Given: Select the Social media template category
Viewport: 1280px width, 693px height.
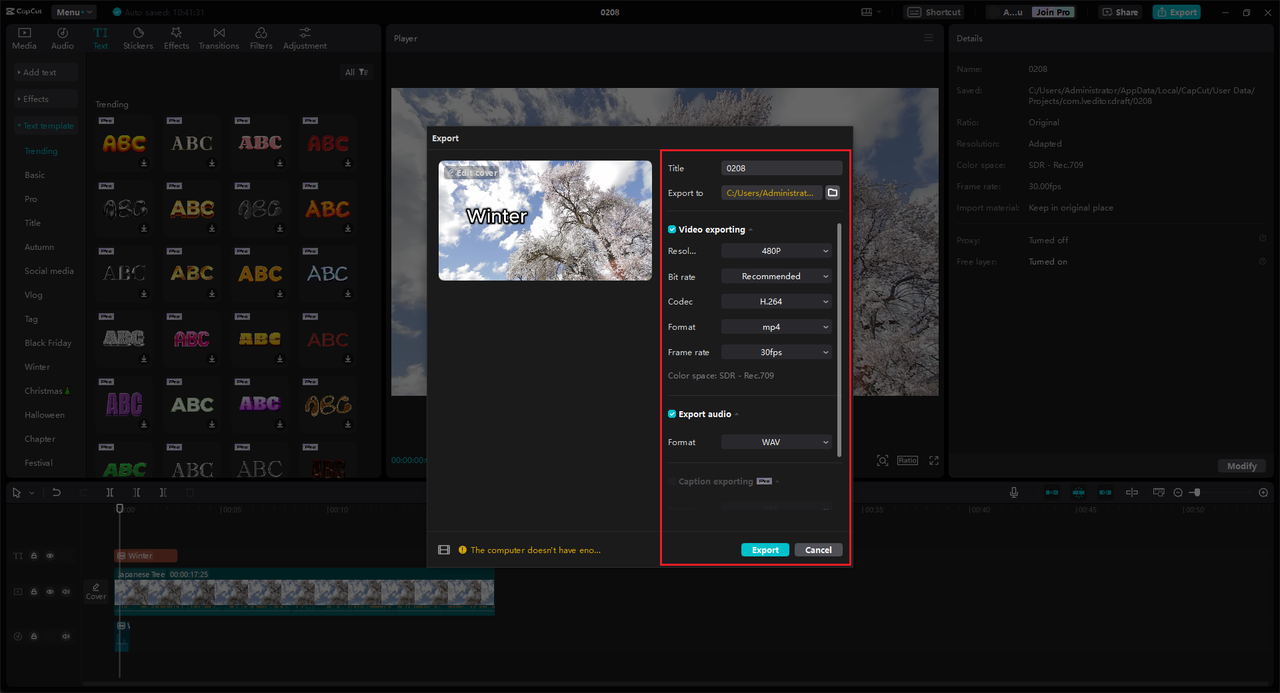Looking at the screenshot, I should [49, 271].
